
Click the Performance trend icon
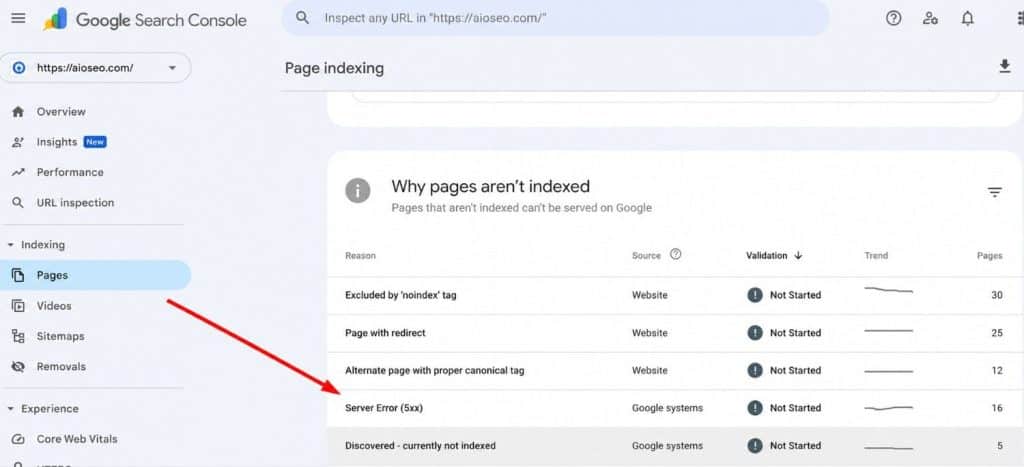tap(18, 172)
